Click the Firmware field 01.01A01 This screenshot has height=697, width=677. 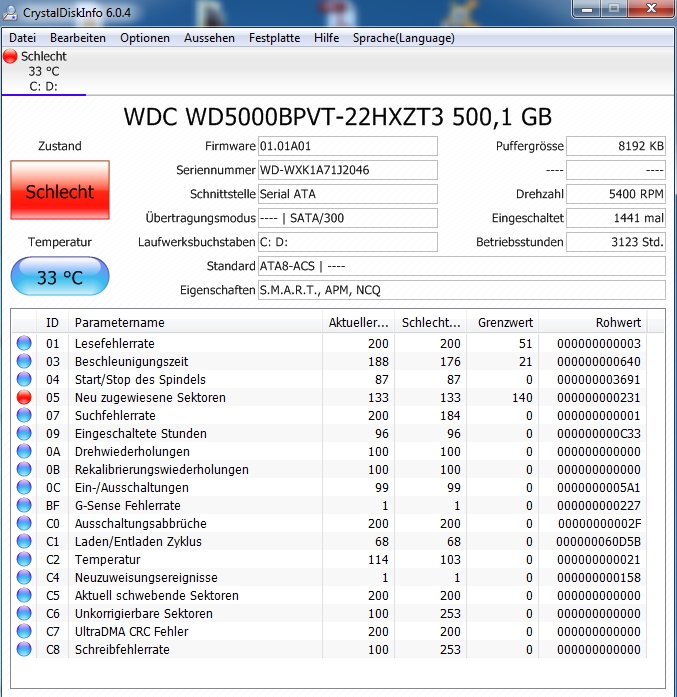point(348,146)
